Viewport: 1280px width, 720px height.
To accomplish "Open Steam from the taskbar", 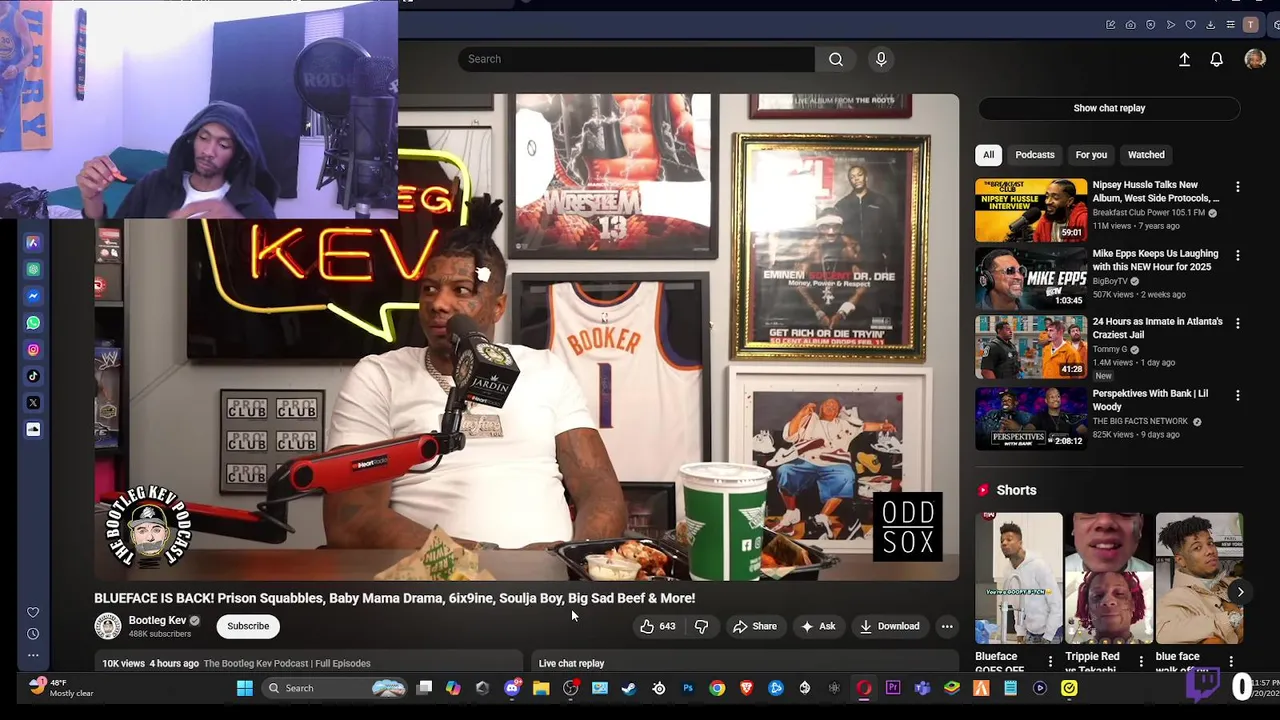I will pos(629,688).
